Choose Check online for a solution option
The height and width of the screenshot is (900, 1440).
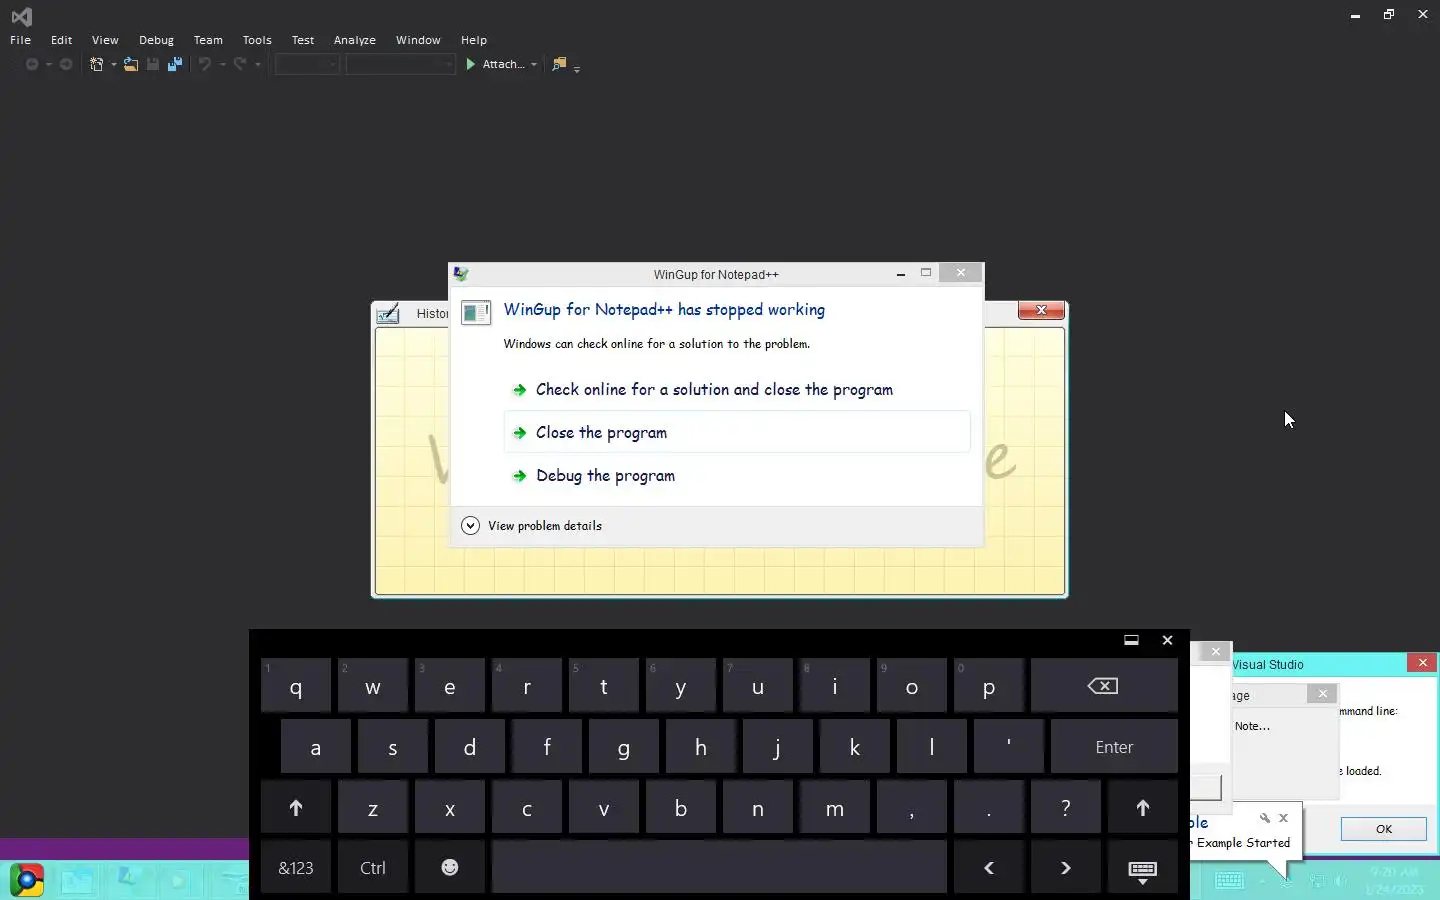[x=737, y=390]
